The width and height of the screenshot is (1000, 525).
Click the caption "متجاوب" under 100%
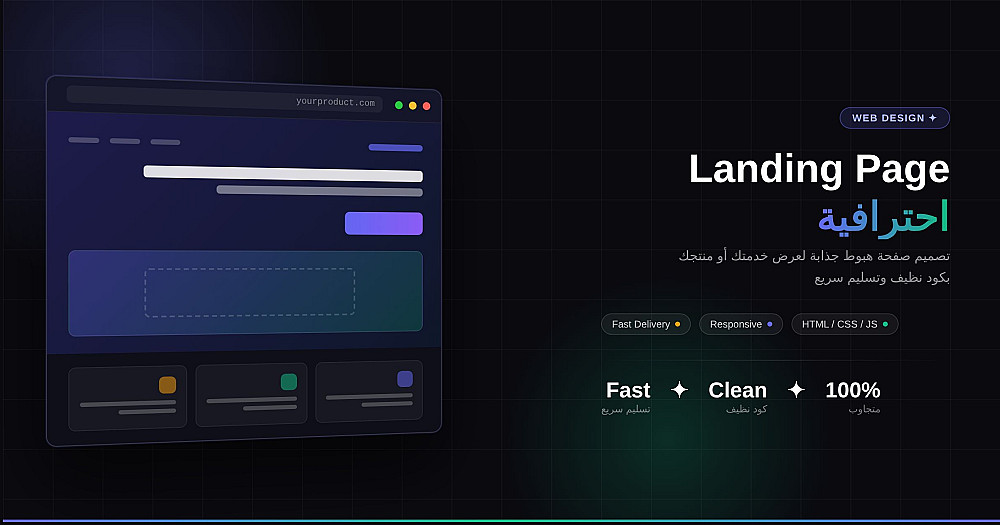(864, 410)
